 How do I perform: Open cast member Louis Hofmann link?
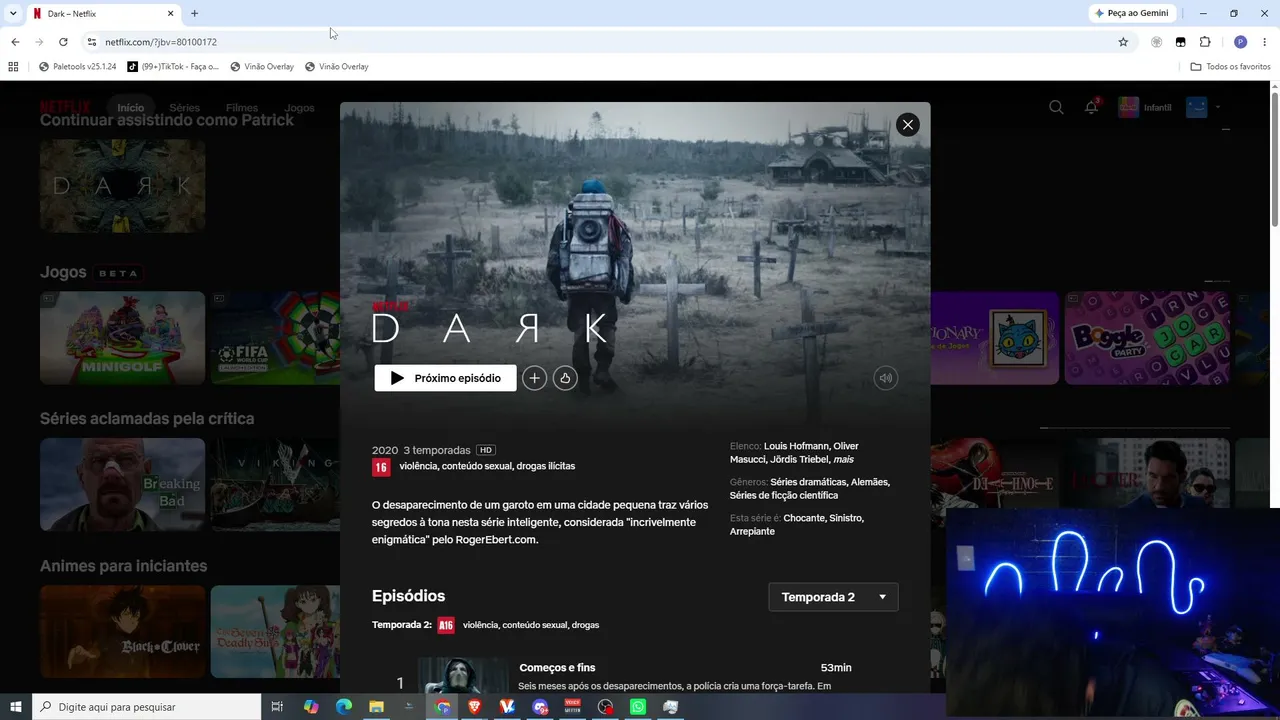796,446
